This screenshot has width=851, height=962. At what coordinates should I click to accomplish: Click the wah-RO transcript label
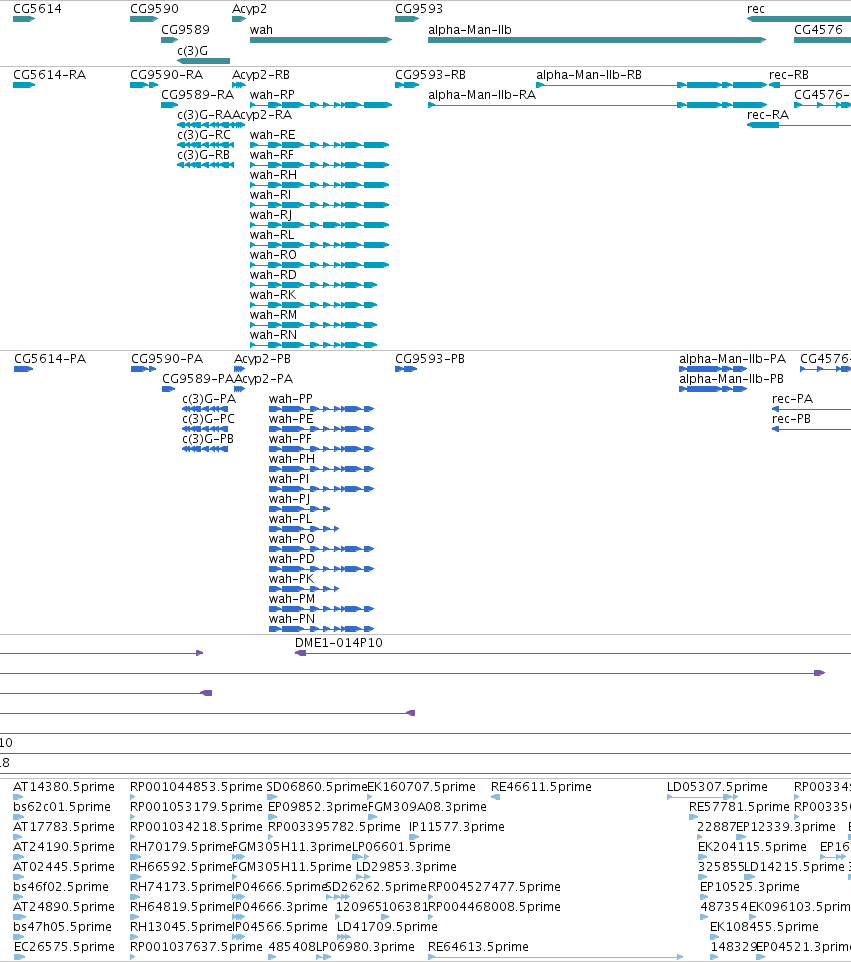274,255
